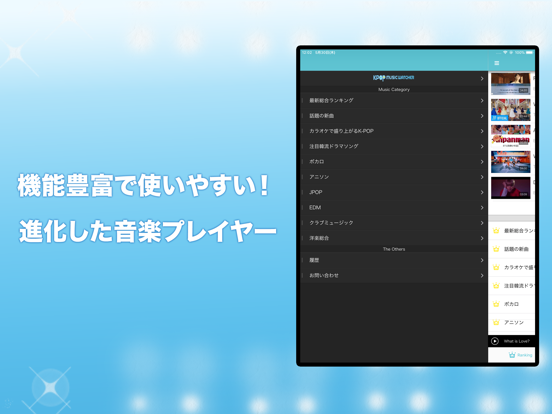This screenshot has height=414, width=552.
Task: Select 最新総合ランキング in the dark side menu
Action: pos(394,101)
